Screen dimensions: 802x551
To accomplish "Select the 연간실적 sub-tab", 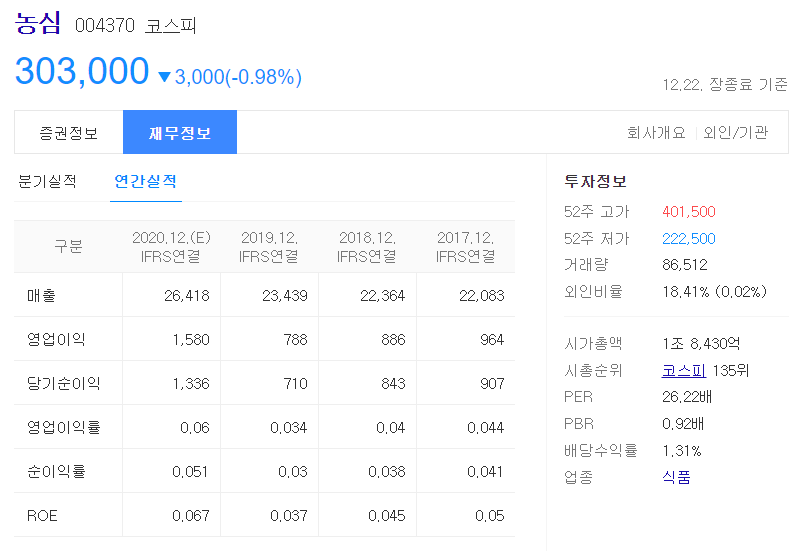I will point(146,181).
